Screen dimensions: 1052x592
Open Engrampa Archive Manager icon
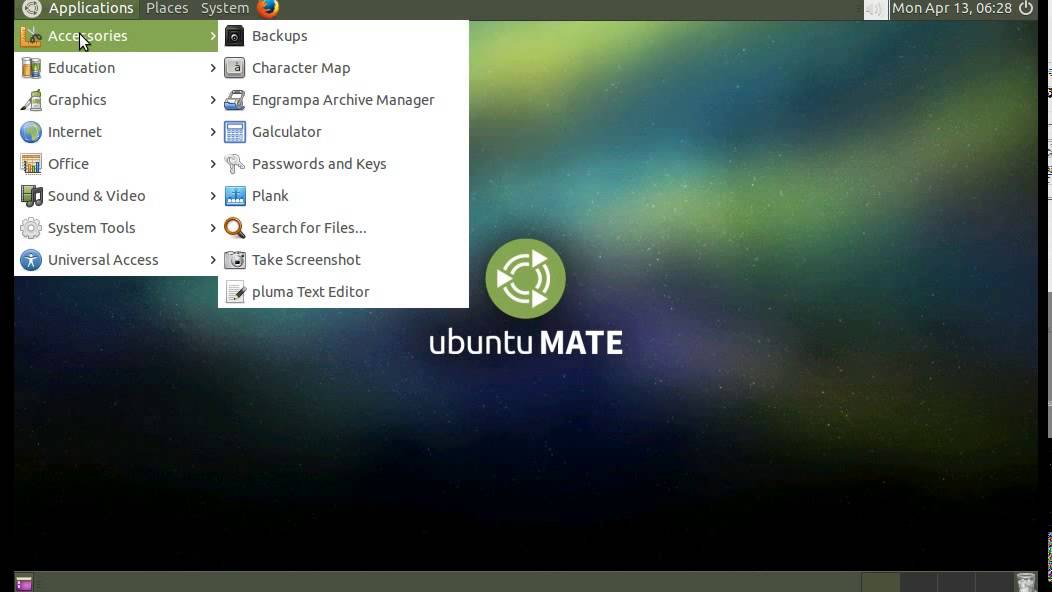click(x=234, y=100)
